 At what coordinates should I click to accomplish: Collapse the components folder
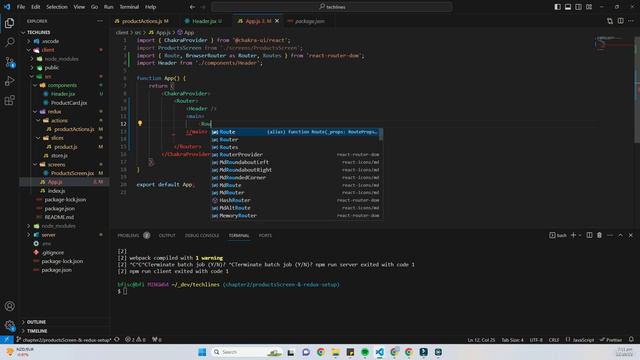pyautogui.click(x=35, y=85)
